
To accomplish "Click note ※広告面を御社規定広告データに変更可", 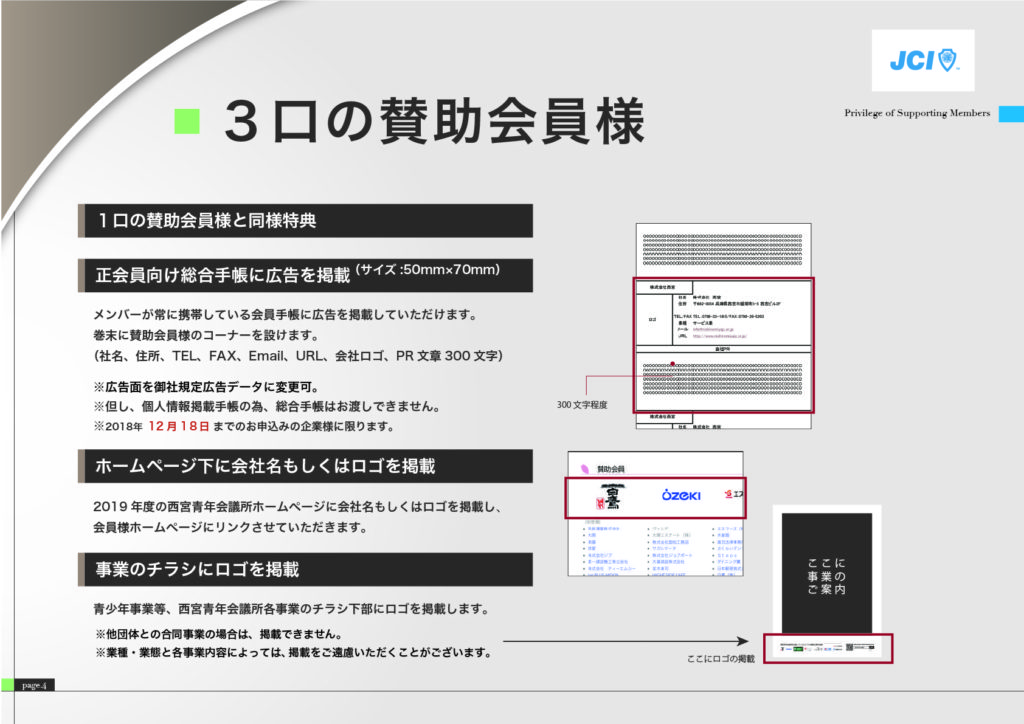I will pos(206,386).
